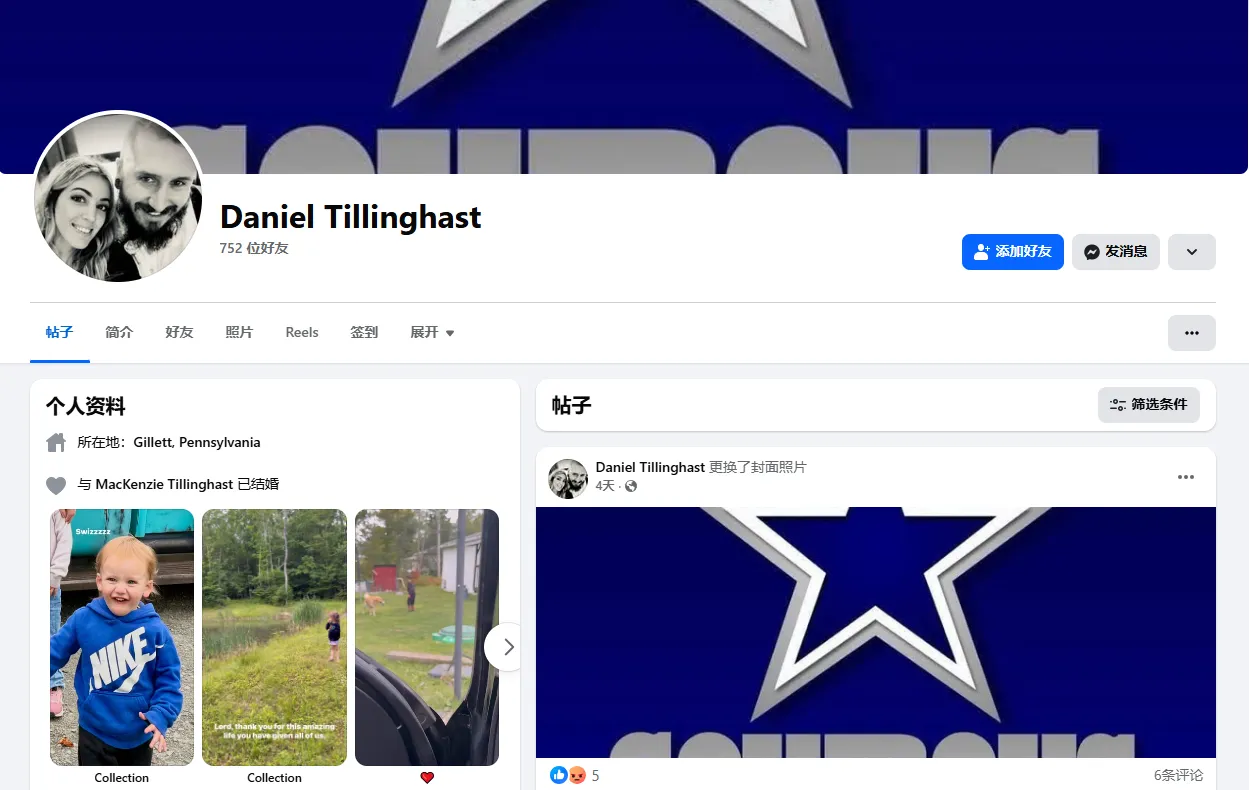
Task: Switch to the 好友 tab
Action: [x=179, y=332]
